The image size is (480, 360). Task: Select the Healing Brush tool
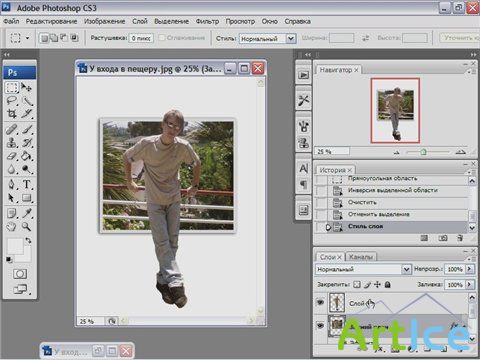point(12,129)
